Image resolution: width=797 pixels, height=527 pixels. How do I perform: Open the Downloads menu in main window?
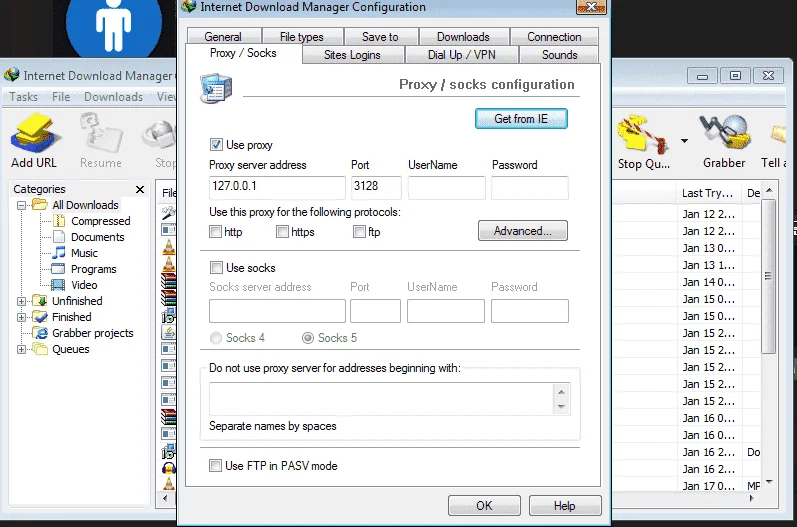(113, 97)
